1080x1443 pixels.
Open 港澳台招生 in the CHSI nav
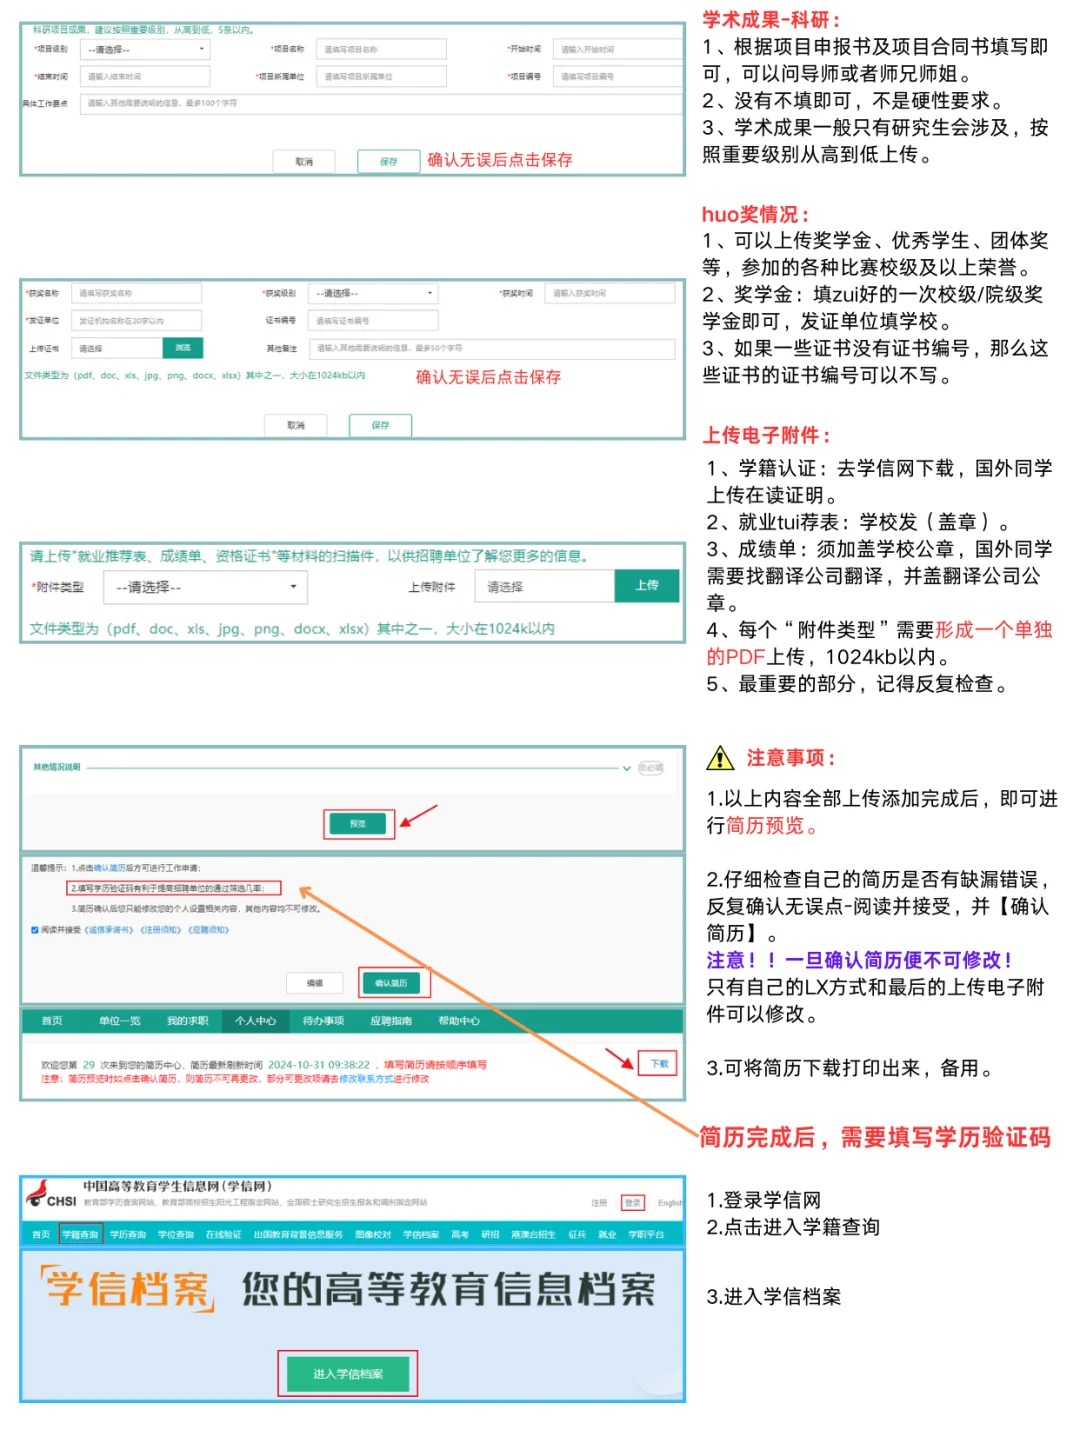click(x=533, y=1235)
